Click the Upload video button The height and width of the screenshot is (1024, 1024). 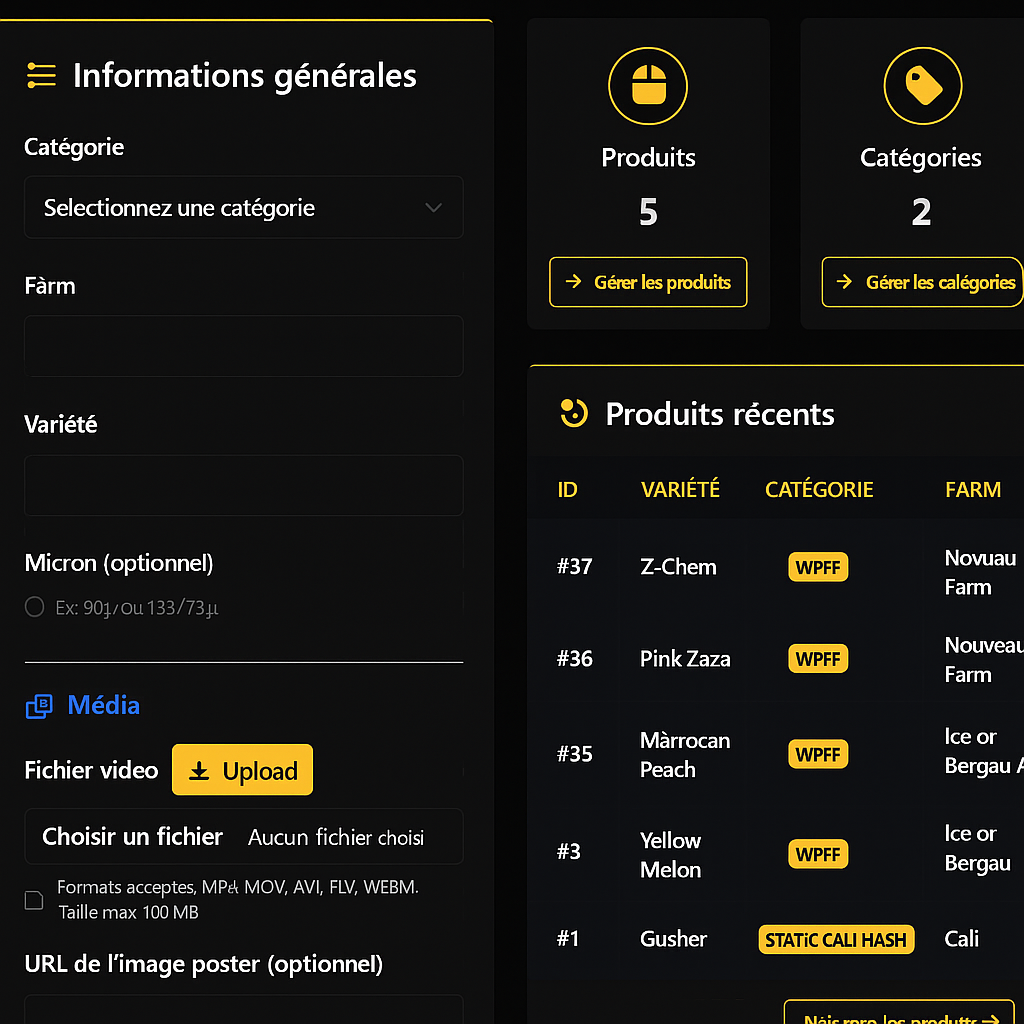pos(242,770)
